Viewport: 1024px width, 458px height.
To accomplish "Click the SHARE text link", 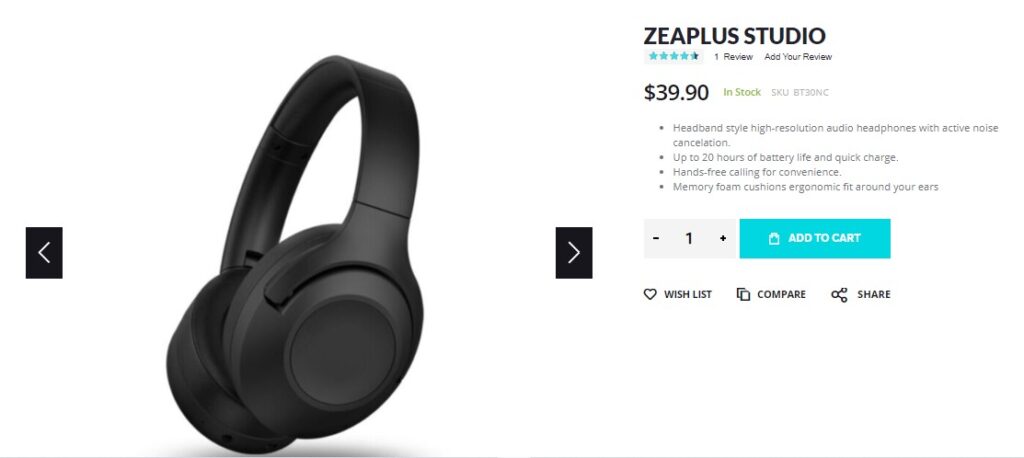I will [x=874, y=295].
